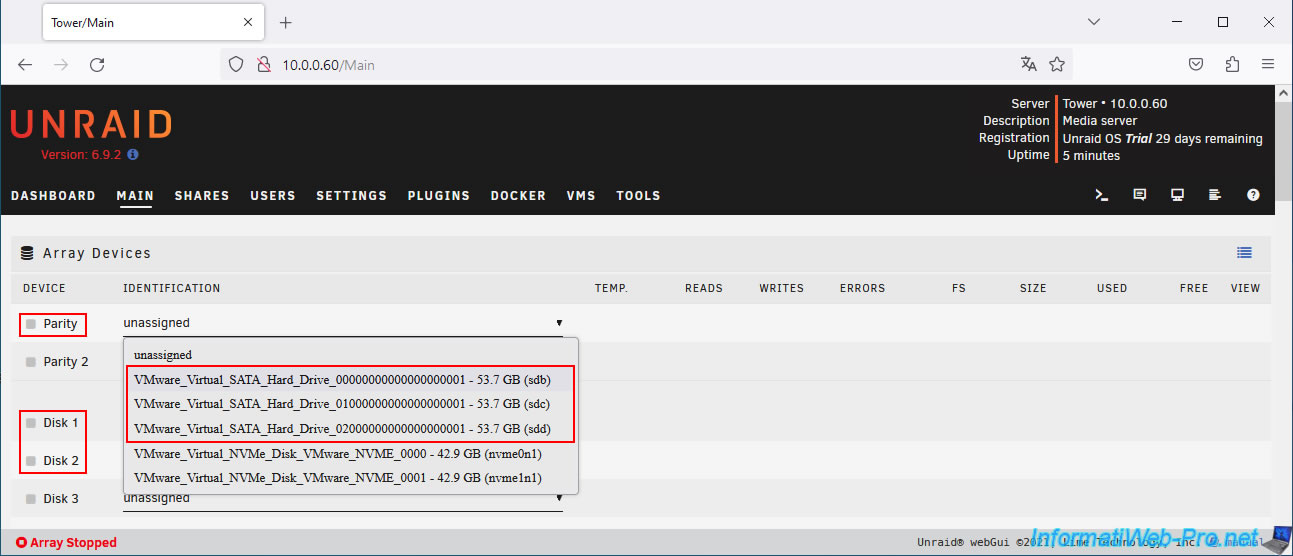Click the version info icon beside 6.9.2
This screenshot has height=556, width=1293.
pyautogui.click(x=133, y=155)
